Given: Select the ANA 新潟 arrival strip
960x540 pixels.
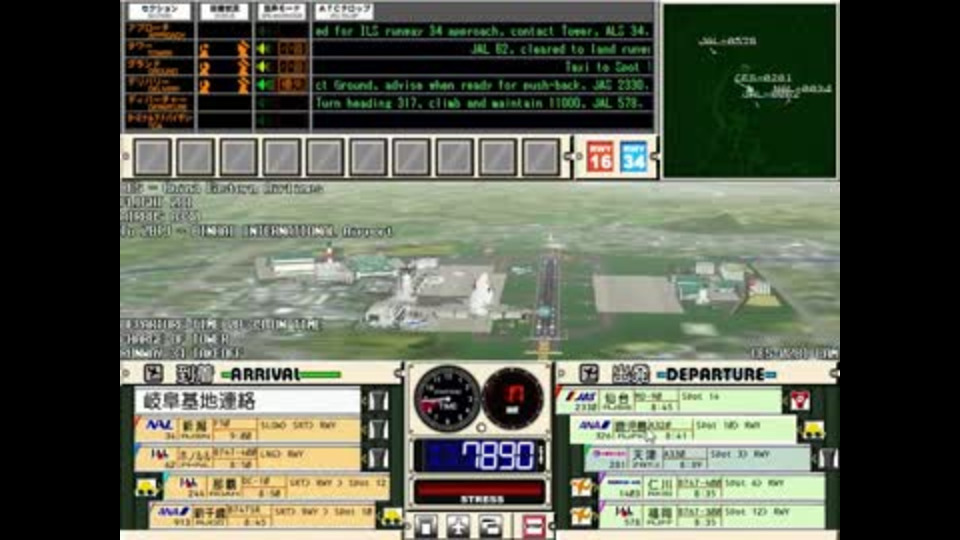Looking at the screenshot, I should tap(247, 429).
